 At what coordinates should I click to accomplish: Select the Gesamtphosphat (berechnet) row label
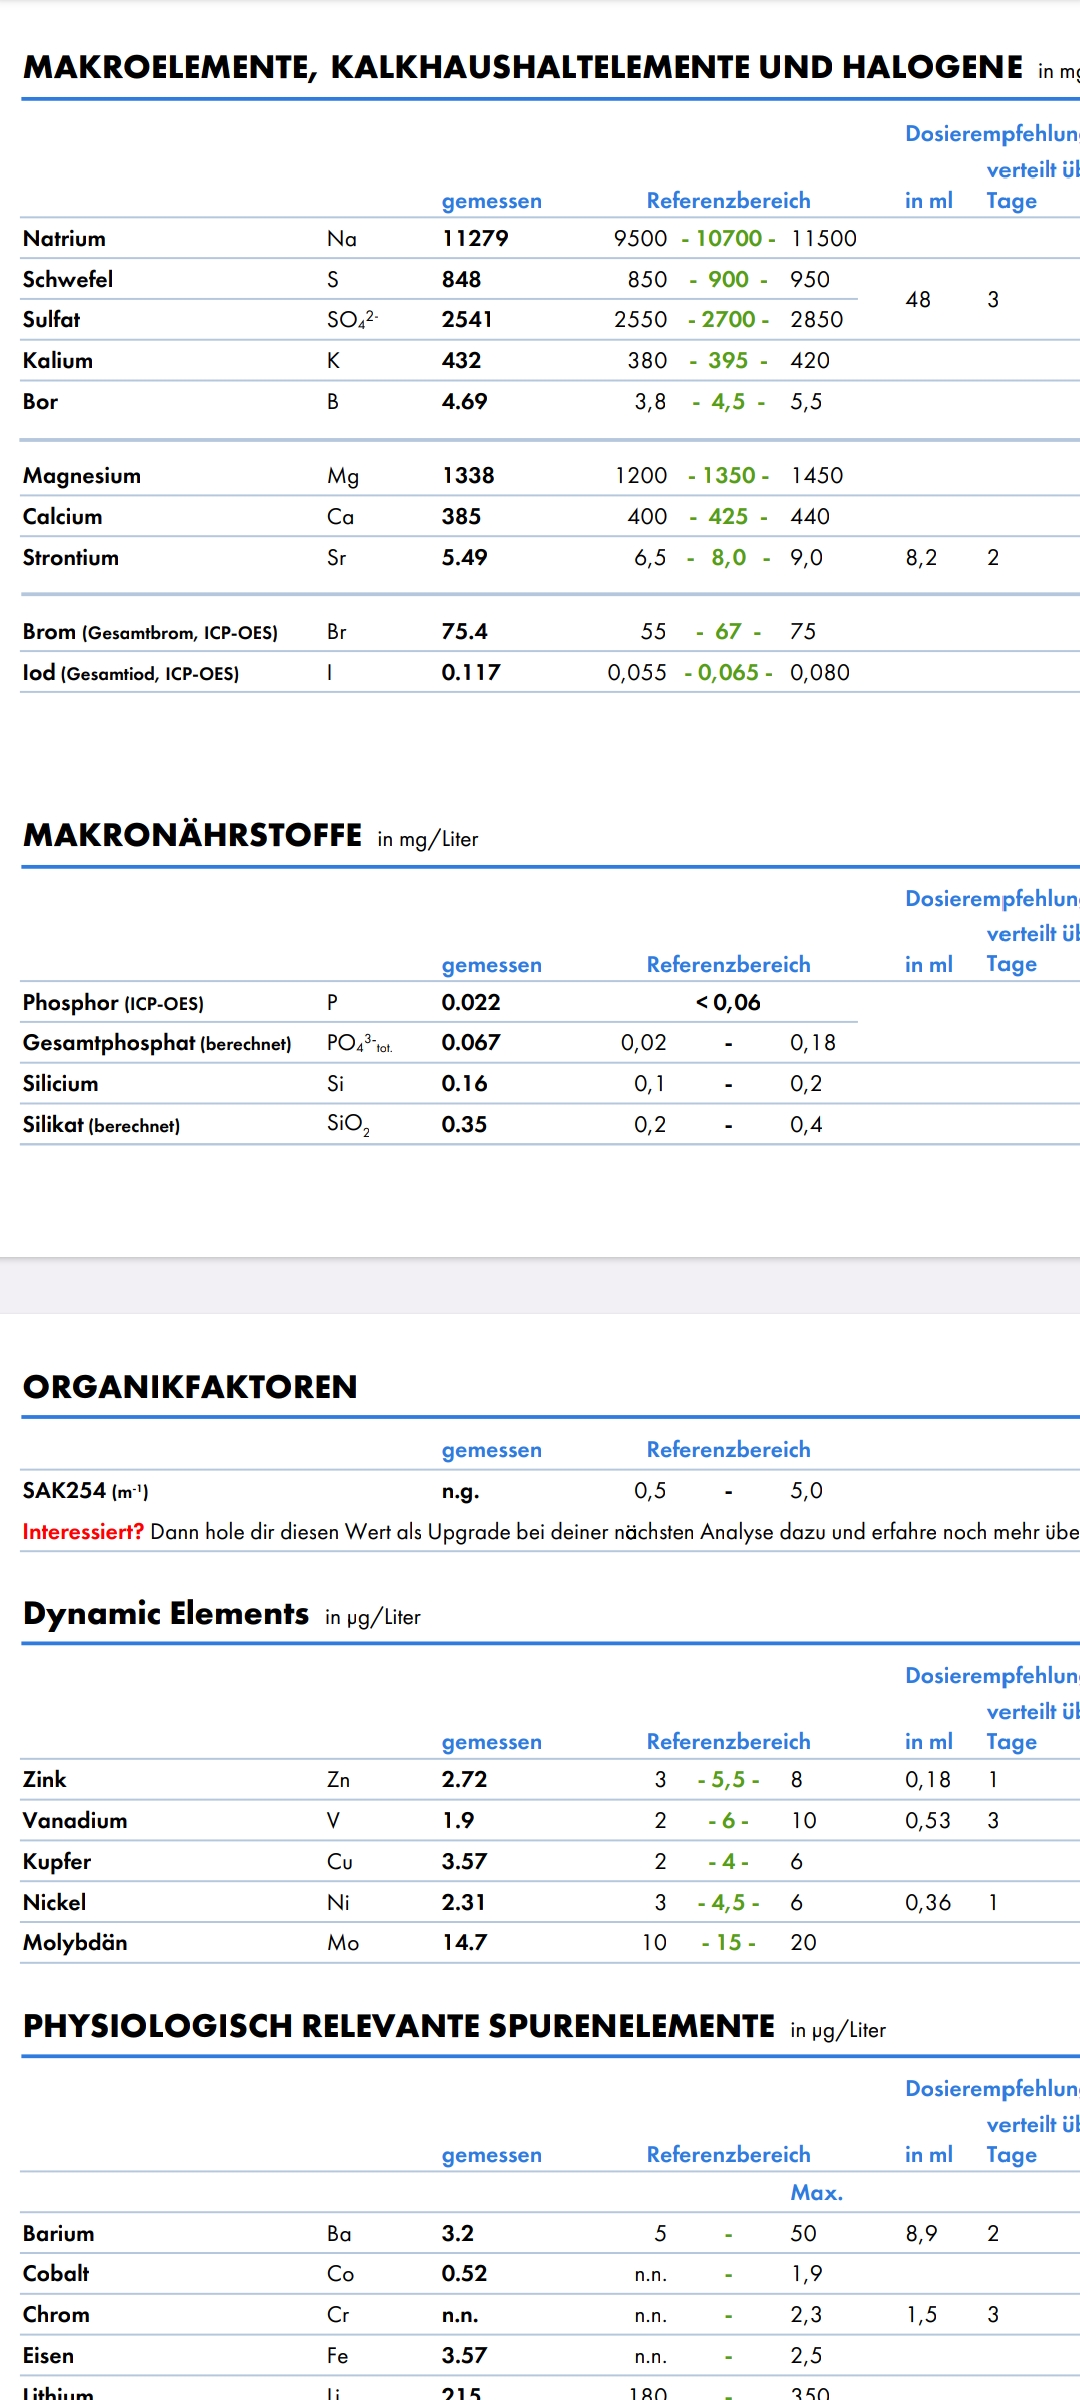(x=157, y=1043)
